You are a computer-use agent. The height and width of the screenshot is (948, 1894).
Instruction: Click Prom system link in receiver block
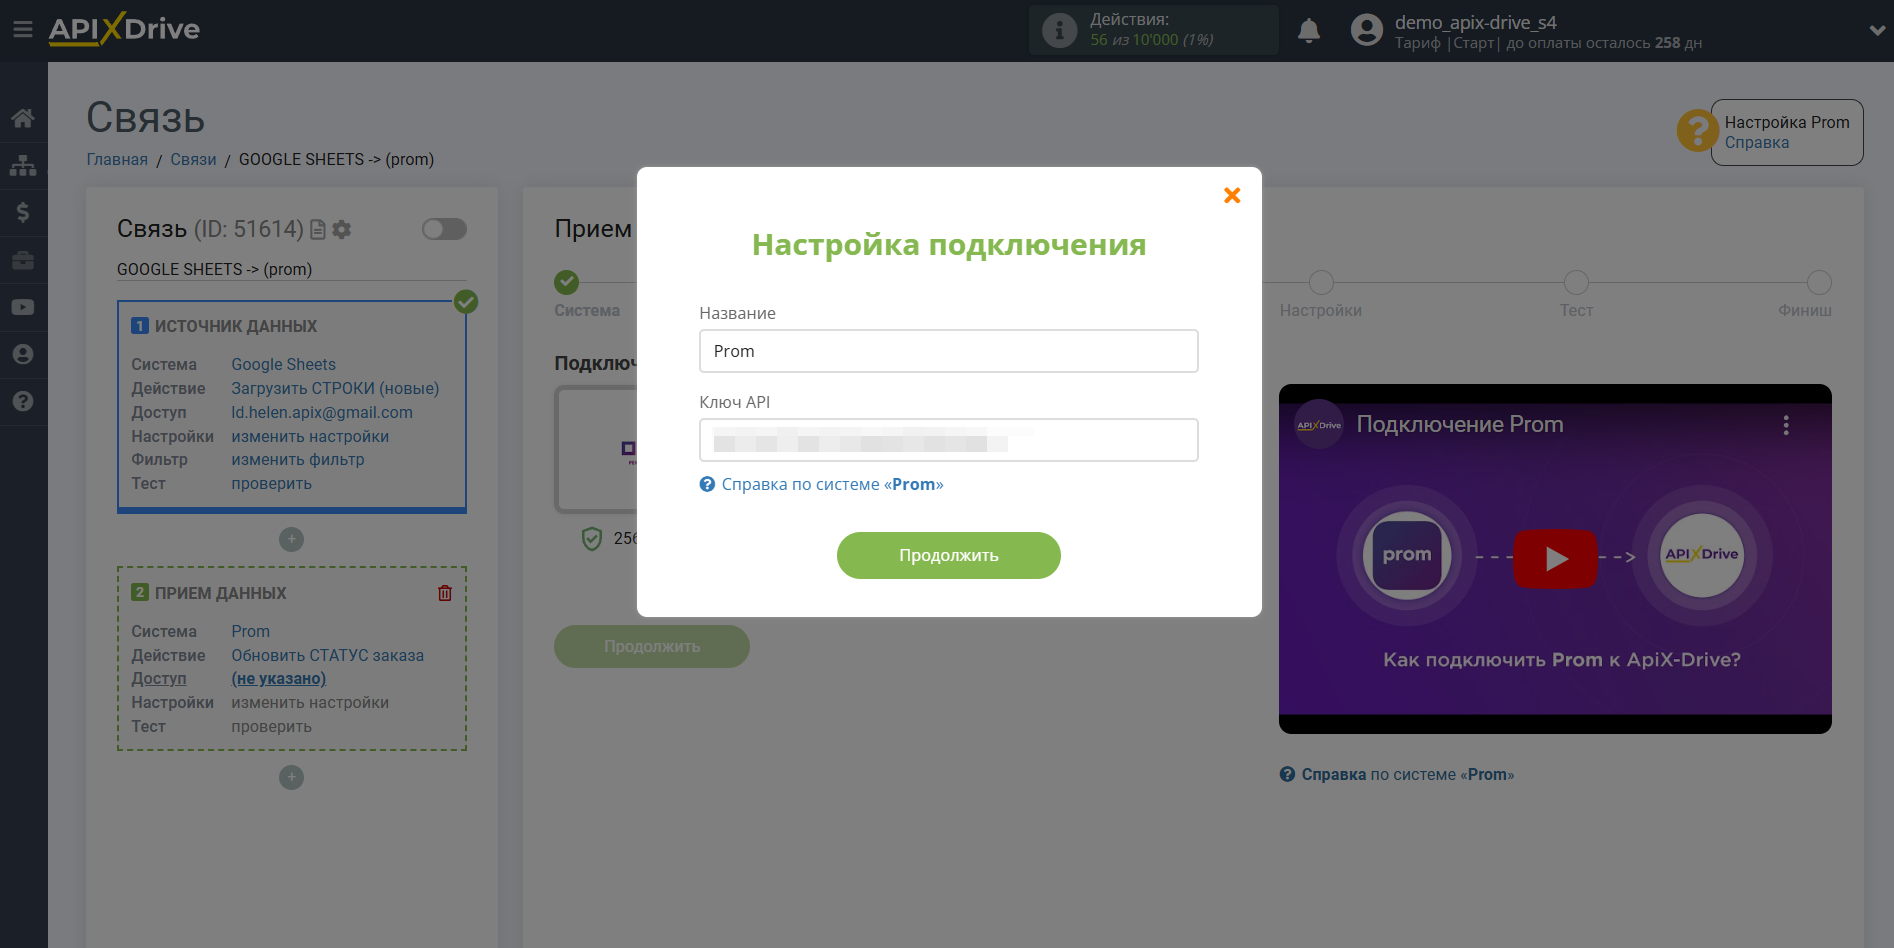(250, 632)
